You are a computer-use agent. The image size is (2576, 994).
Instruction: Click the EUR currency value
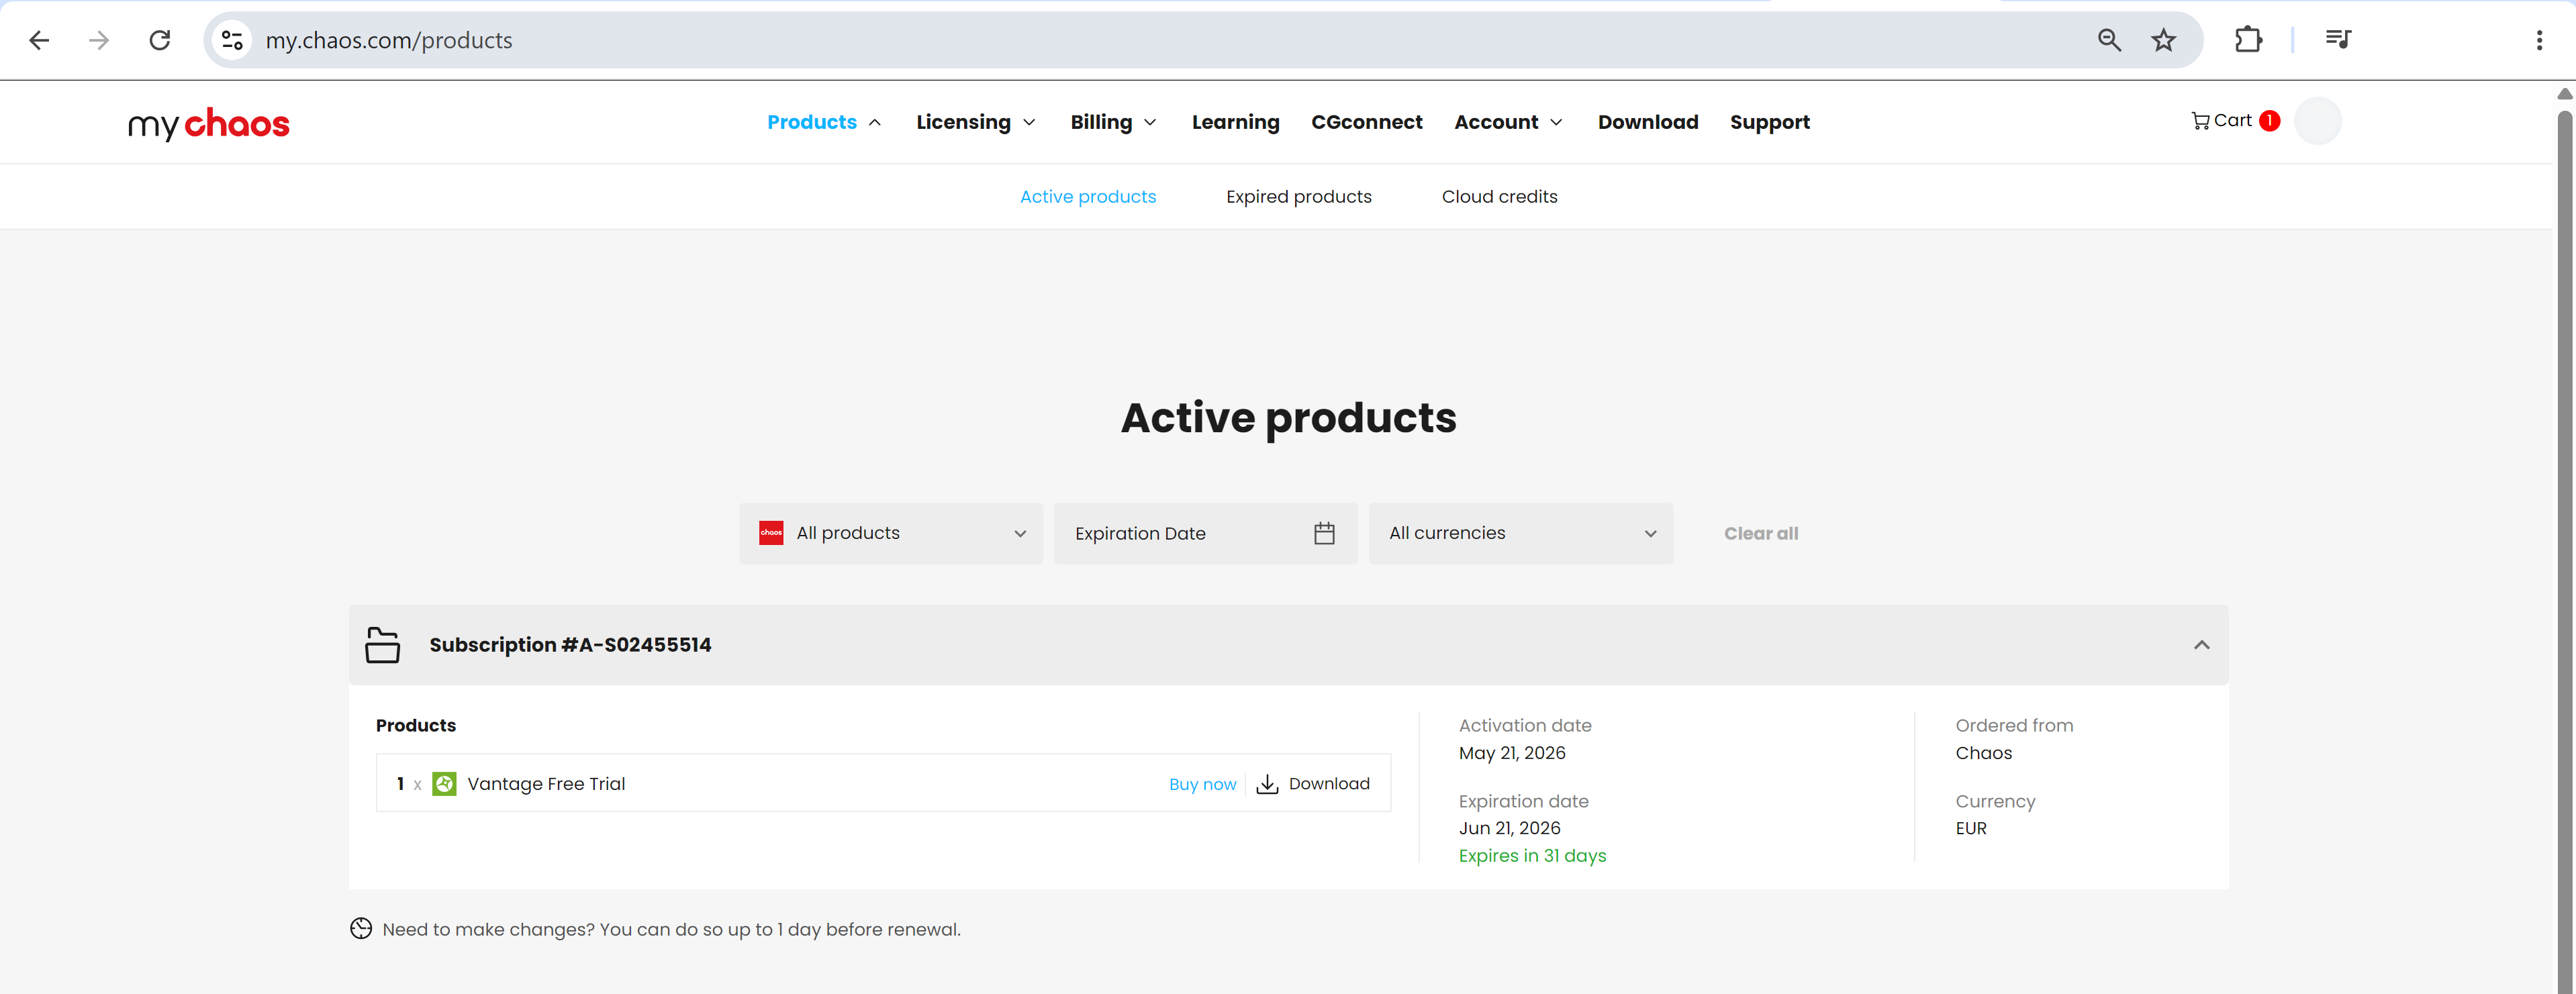click(1971, 828)
